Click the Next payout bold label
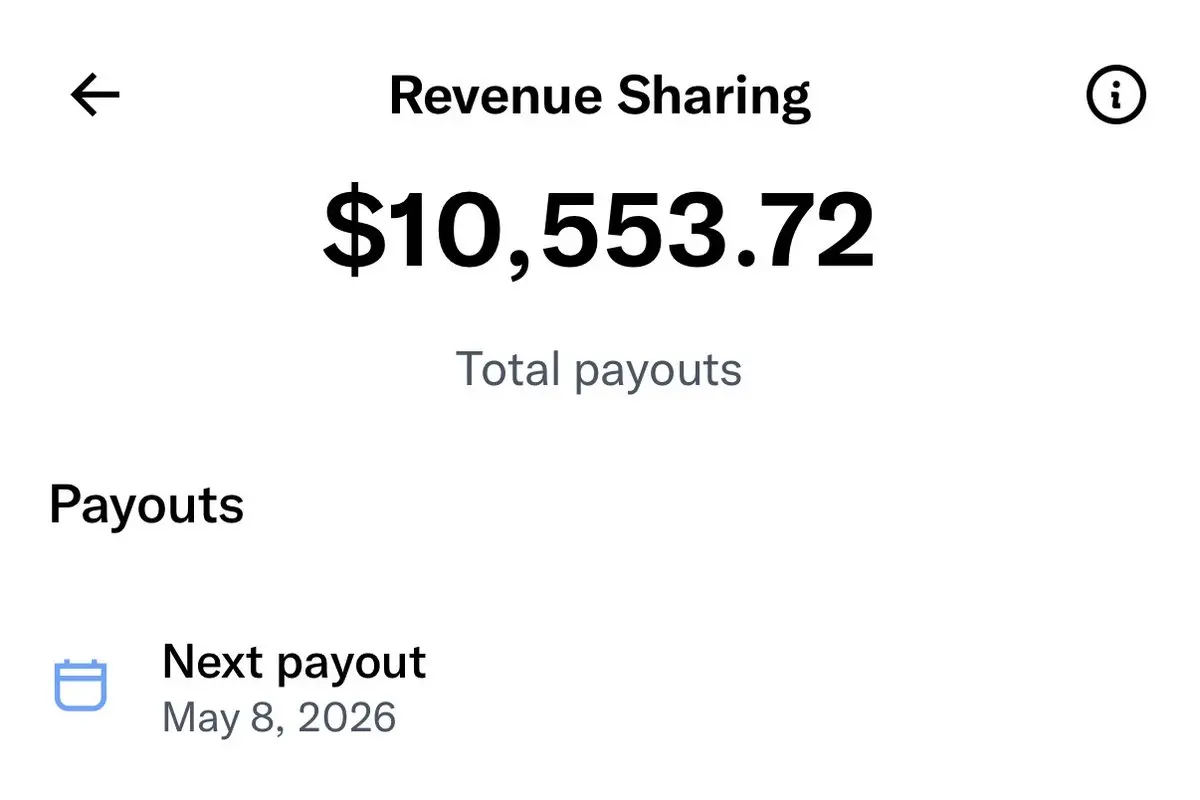Image resolution: width=1200 pixels, height=800 pixels. coord(294,663)
